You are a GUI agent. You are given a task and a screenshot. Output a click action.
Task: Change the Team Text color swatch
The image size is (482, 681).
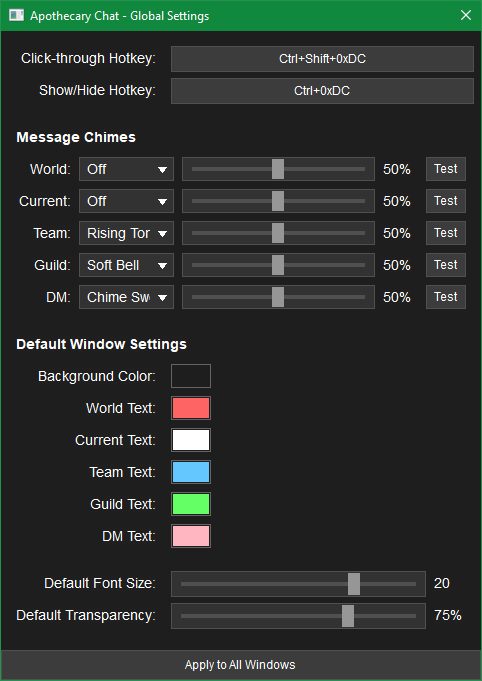click(191, 472)
